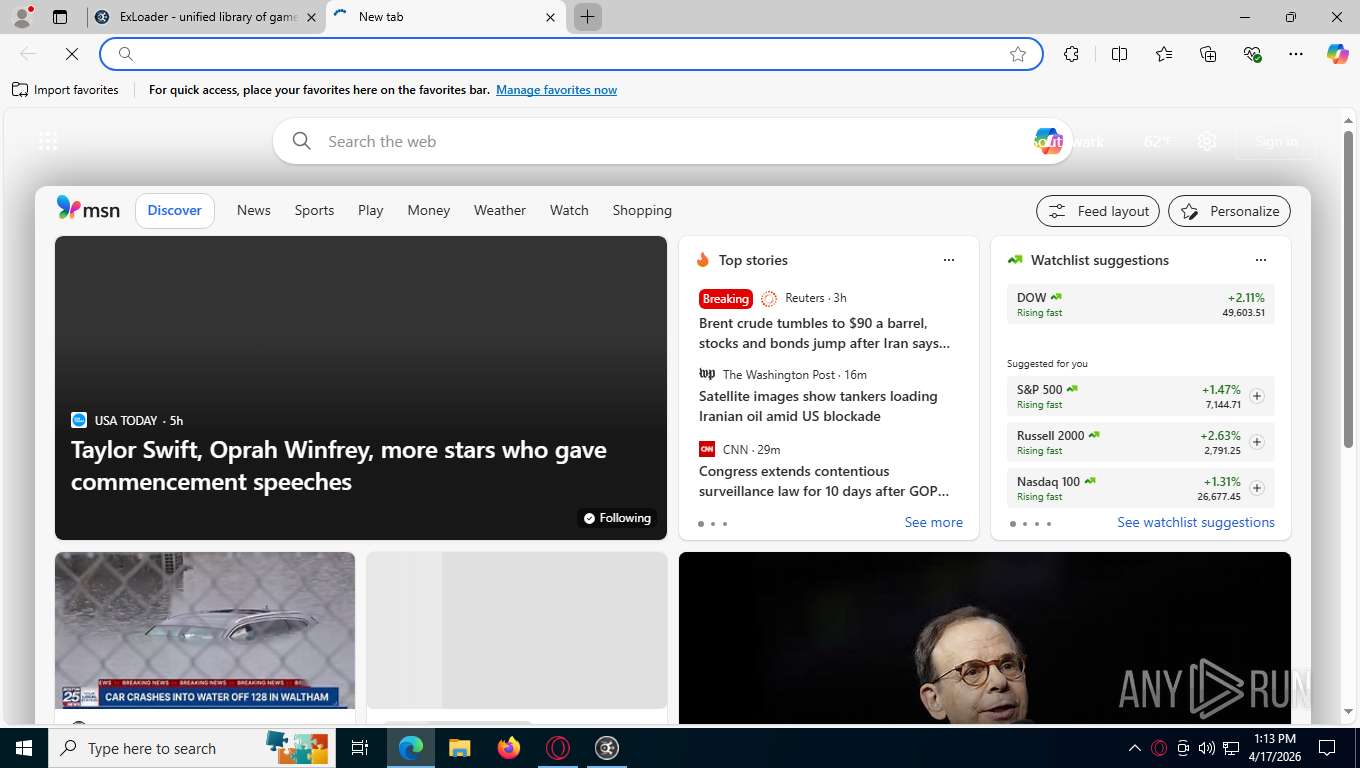Viewport: 1360px width, 768px height.
Task: Open Top stories more options ellipsis
Action: 949,260
